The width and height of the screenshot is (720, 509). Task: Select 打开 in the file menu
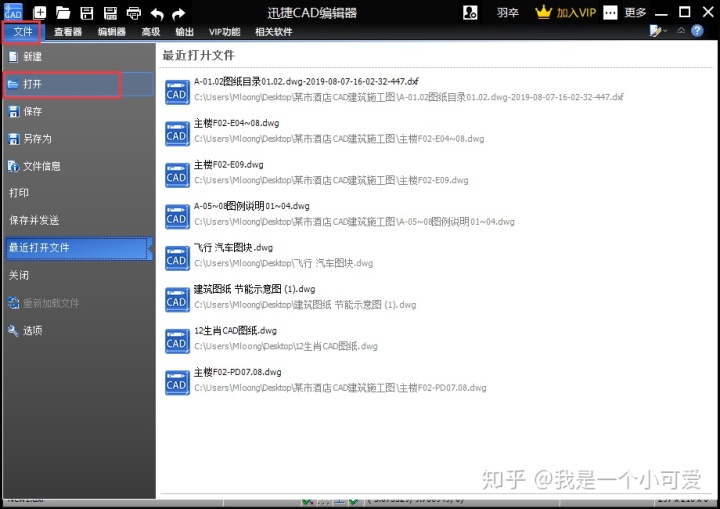pyautogui.click(x=78, y=84)
